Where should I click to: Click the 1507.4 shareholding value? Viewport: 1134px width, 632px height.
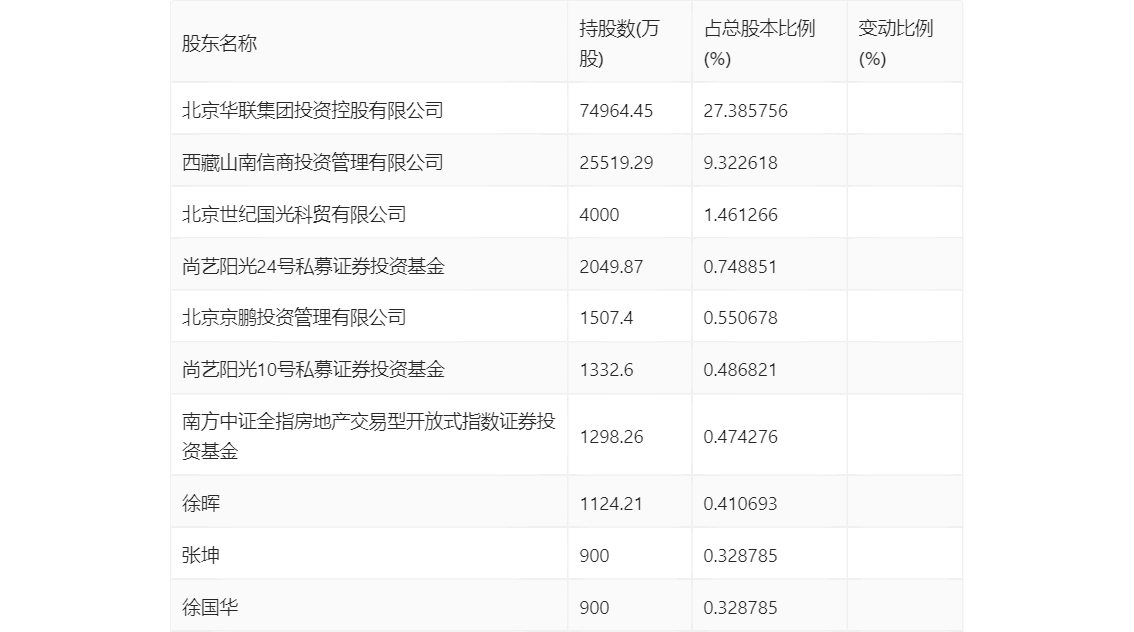[606, 317]
